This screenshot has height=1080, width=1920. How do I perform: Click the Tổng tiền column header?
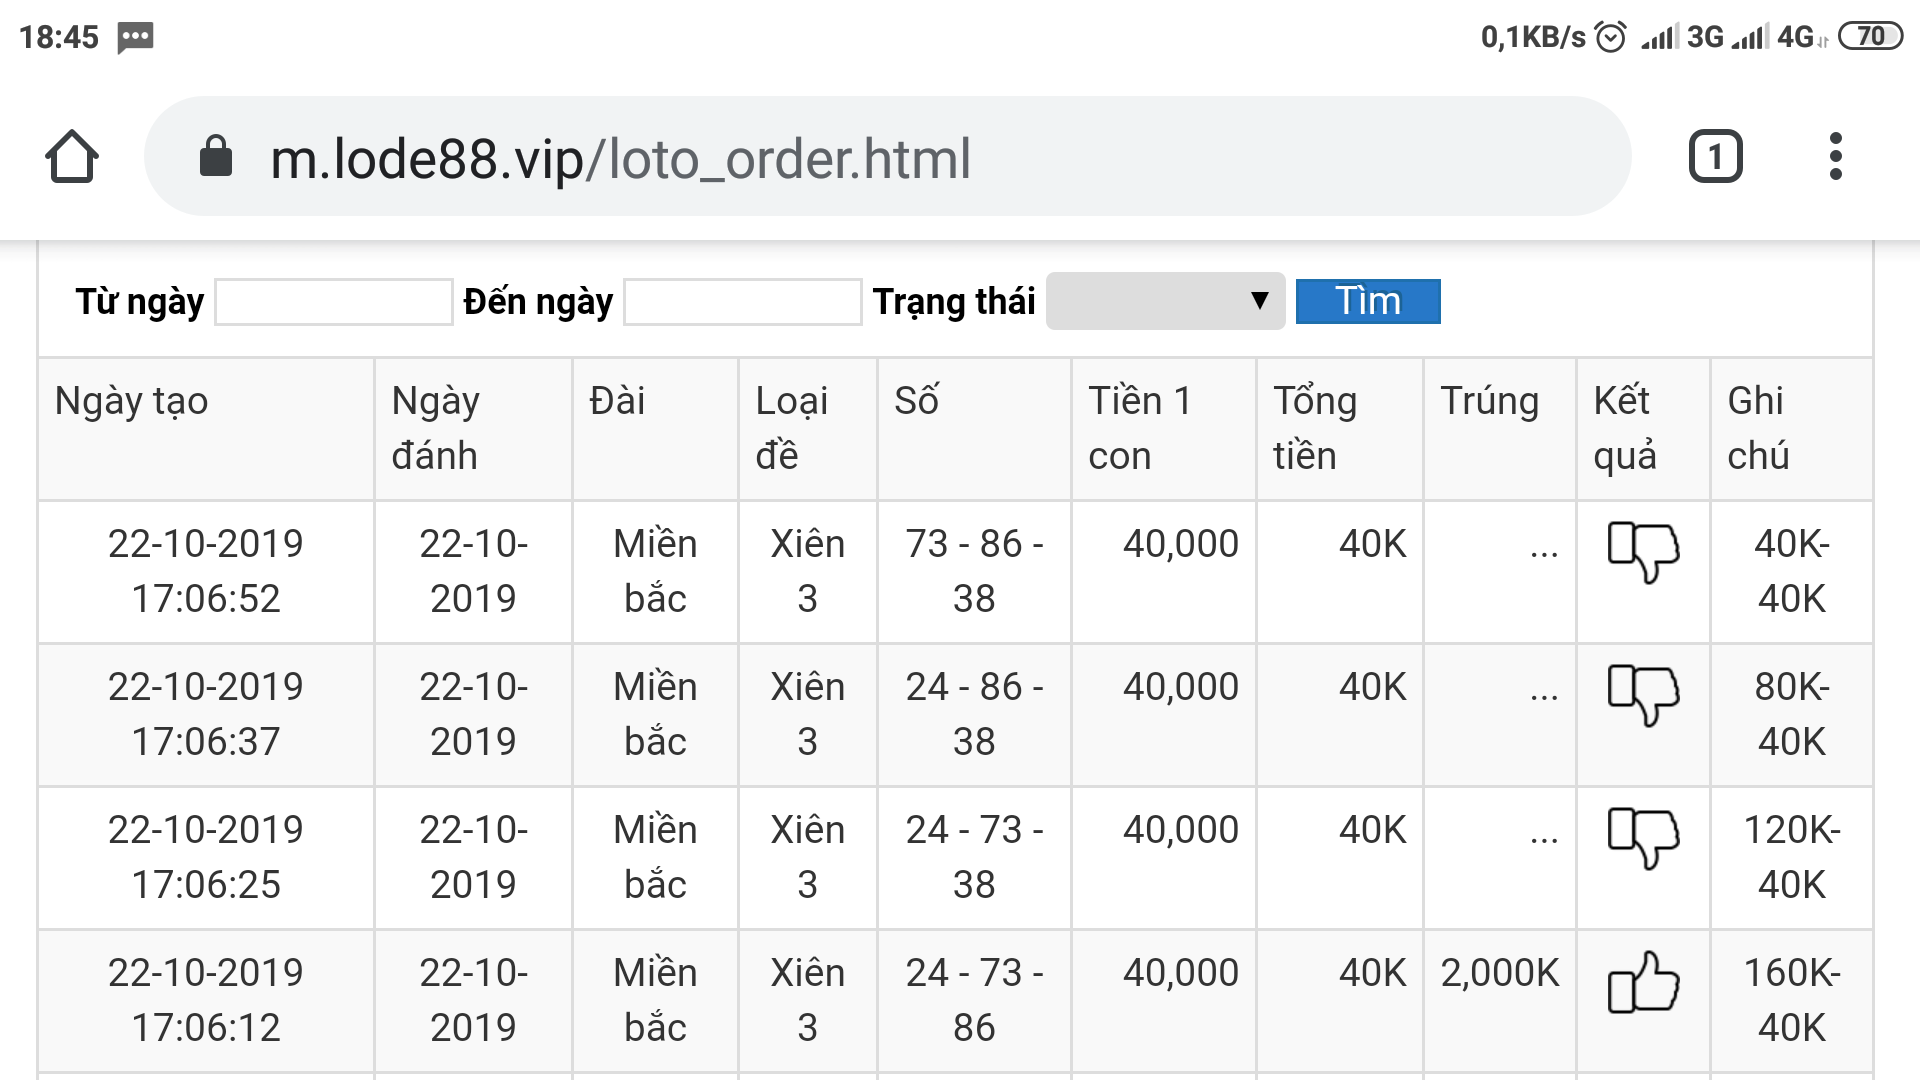[1314, 428]
